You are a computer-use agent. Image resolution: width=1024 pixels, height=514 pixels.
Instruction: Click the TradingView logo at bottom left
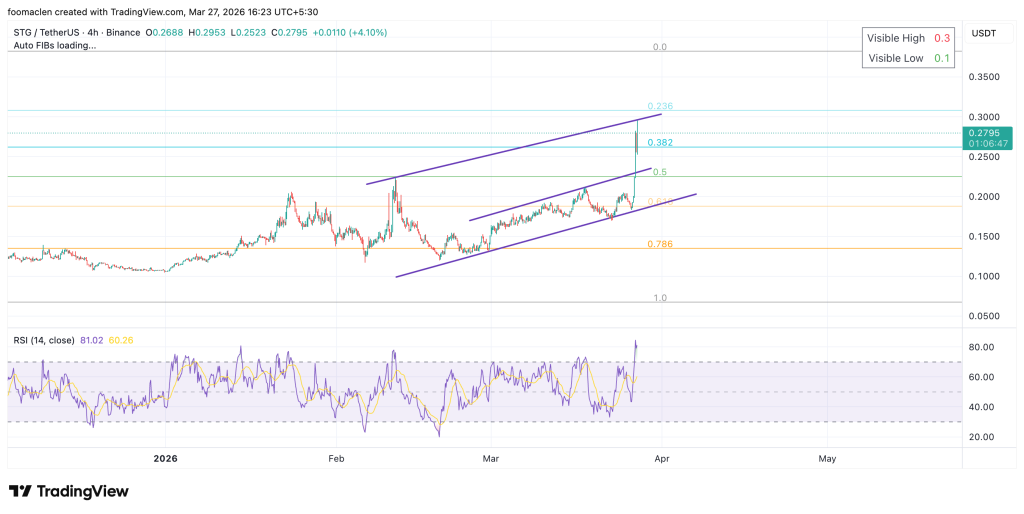point(68,491)
